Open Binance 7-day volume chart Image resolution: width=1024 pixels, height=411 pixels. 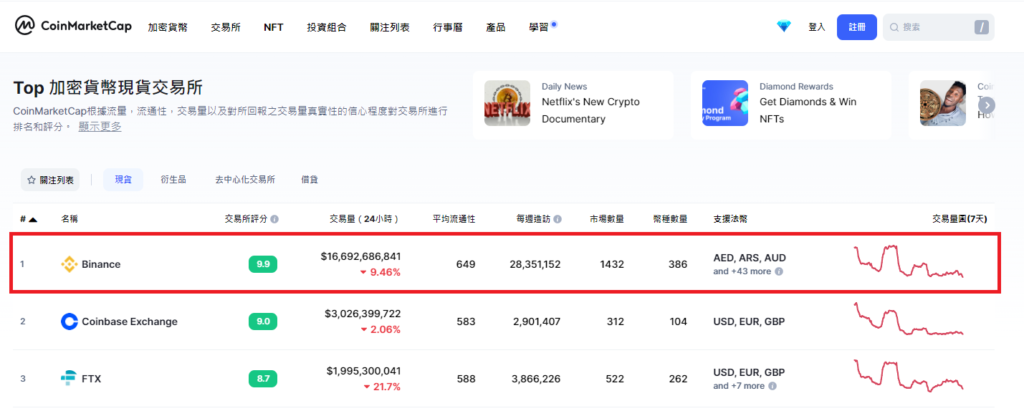coord(908,263)
